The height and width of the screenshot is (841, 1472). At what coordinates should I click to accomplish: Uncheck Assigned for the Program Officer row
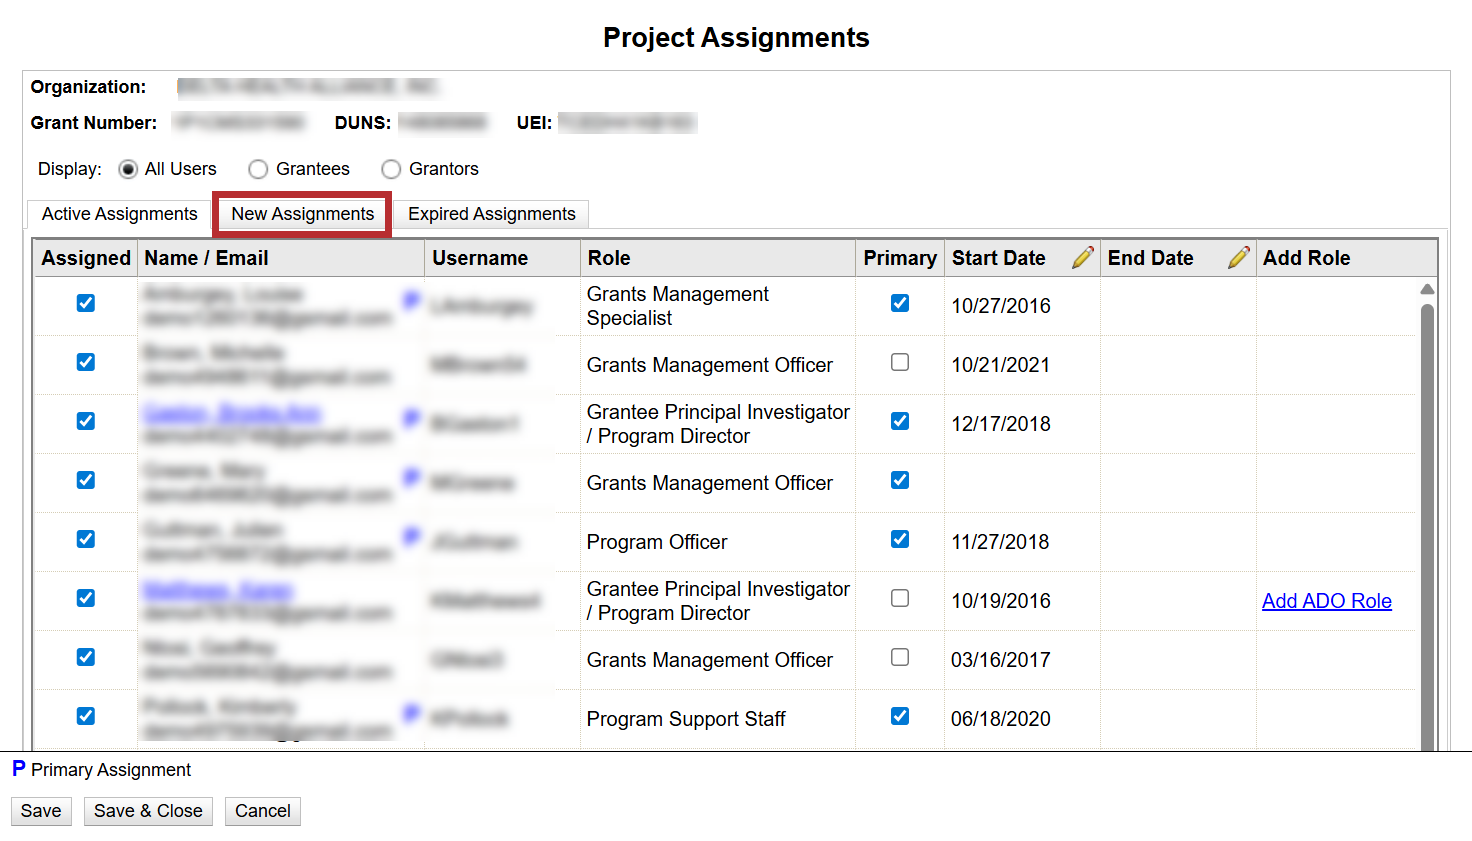[86, 539]
